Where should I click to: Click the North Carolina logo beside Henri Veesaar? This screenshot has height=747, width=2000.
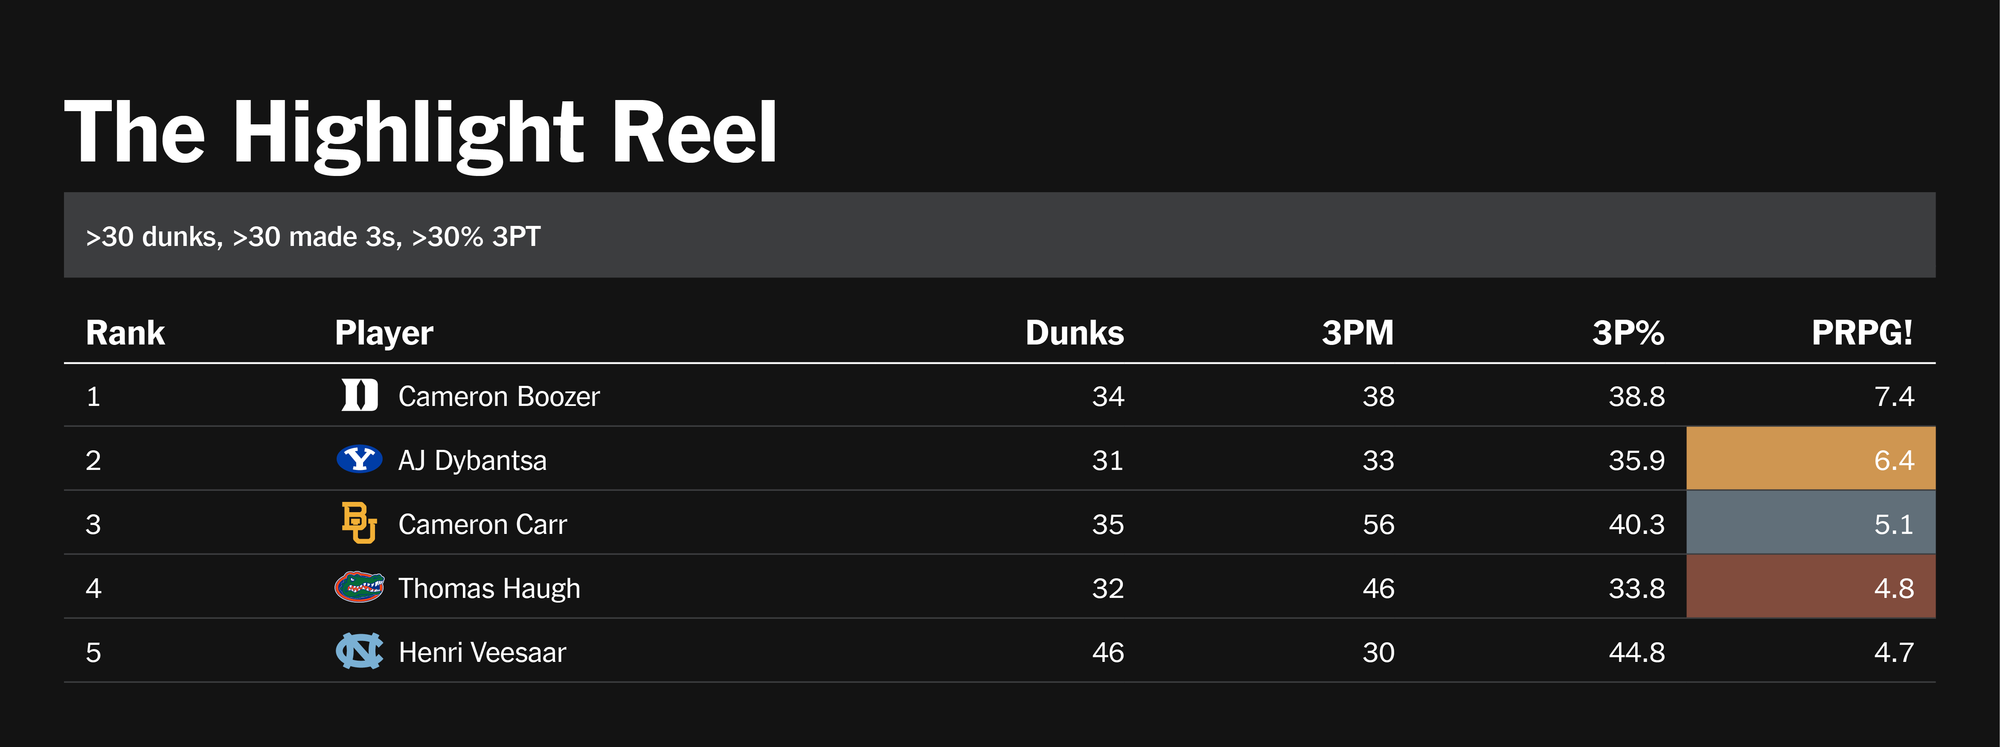[359, 651]
